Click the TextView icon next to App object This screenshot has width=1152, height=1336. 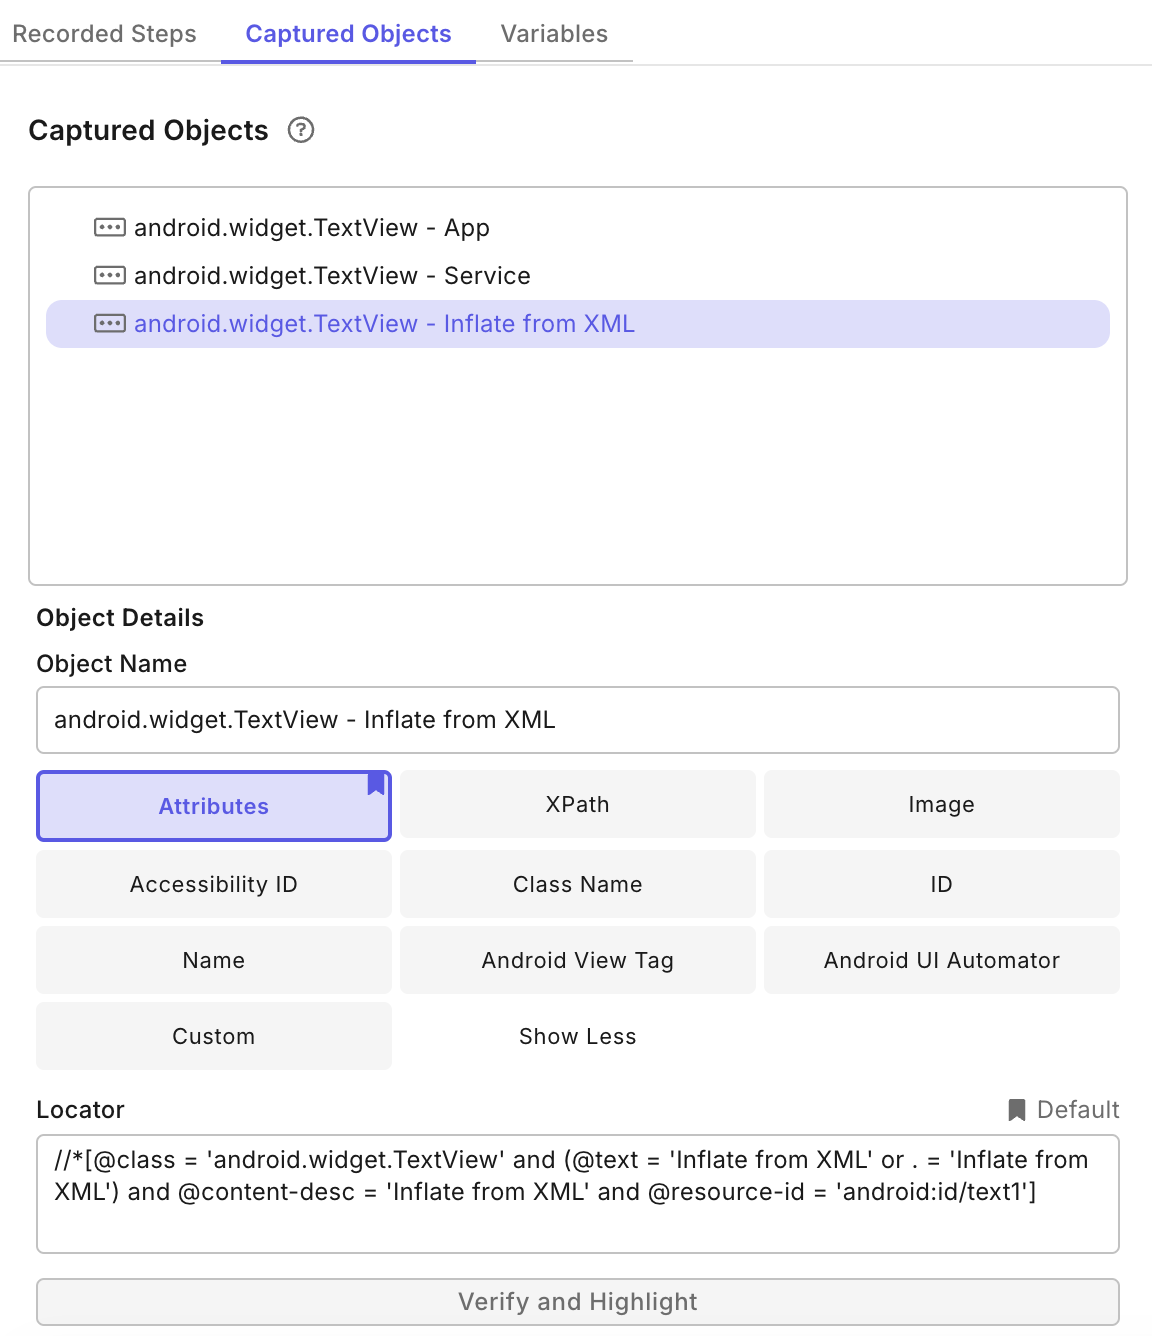click(x=110, y=227)
